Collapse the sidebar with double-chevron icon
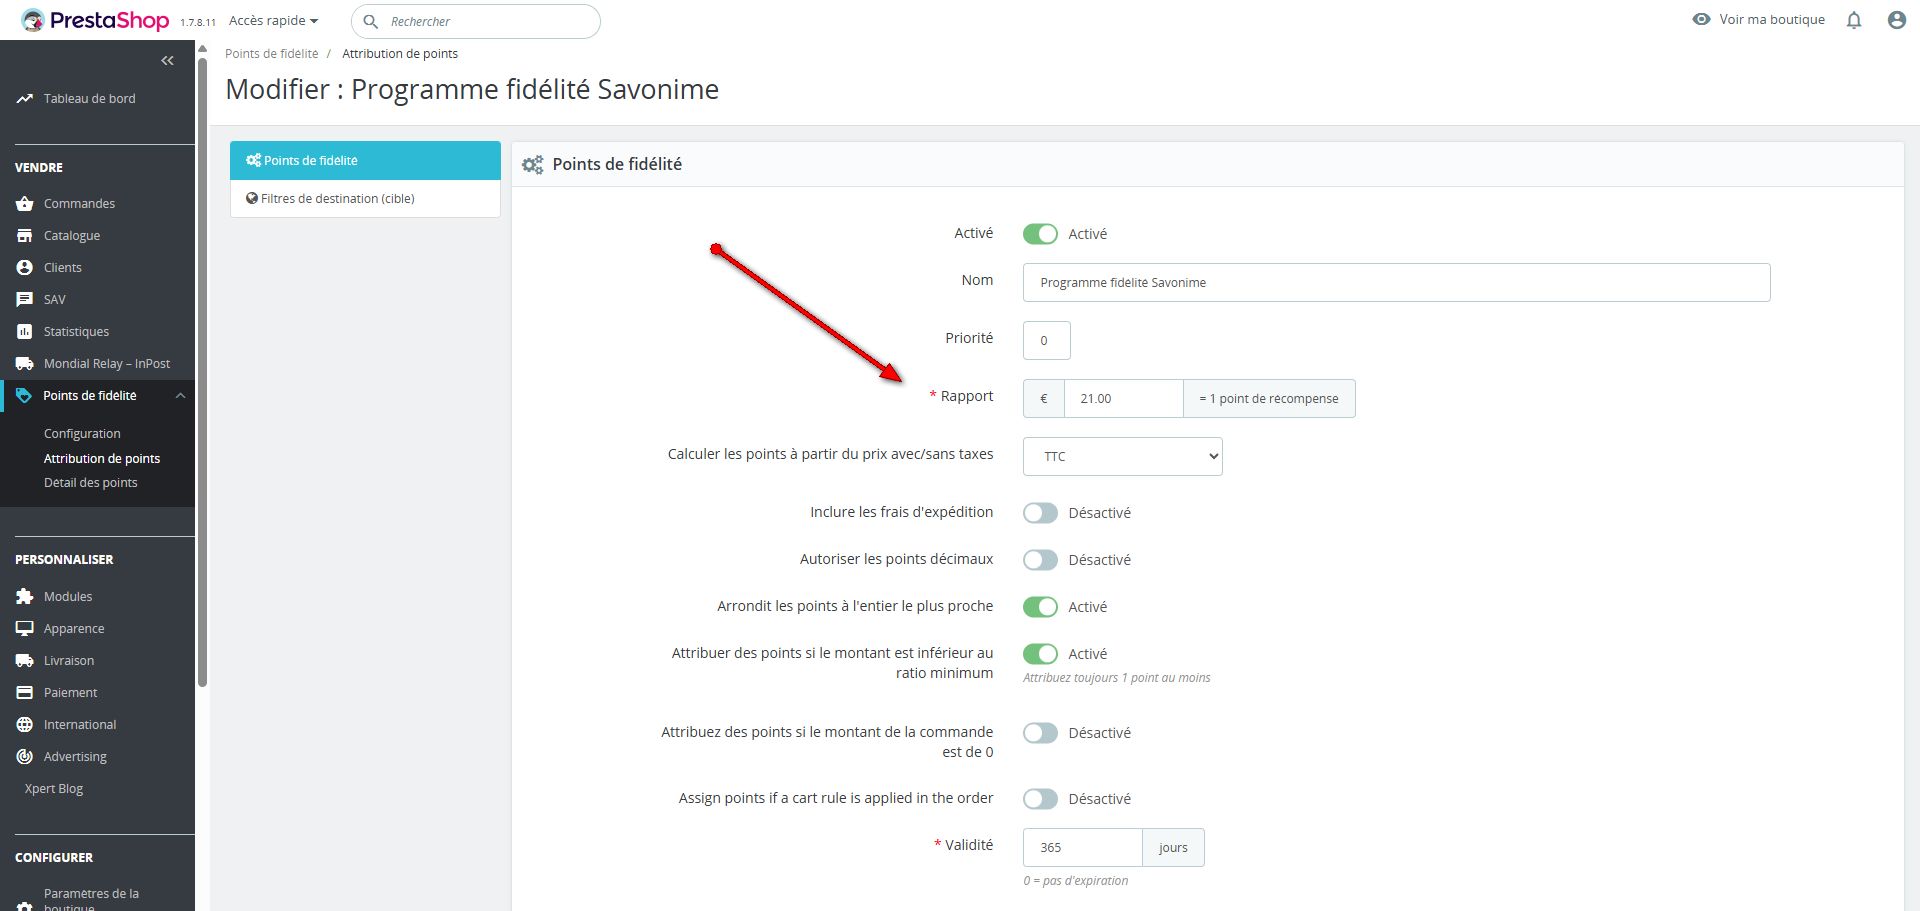 coord(167,61)
